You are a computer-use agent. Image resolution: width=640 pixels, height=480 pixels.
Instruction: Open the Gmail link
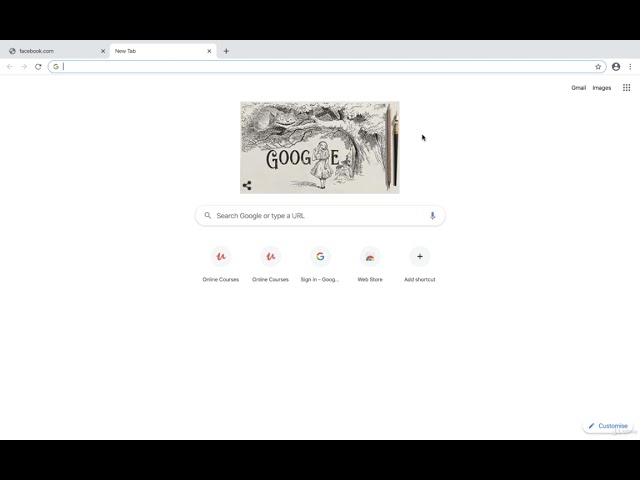[578, 88]
